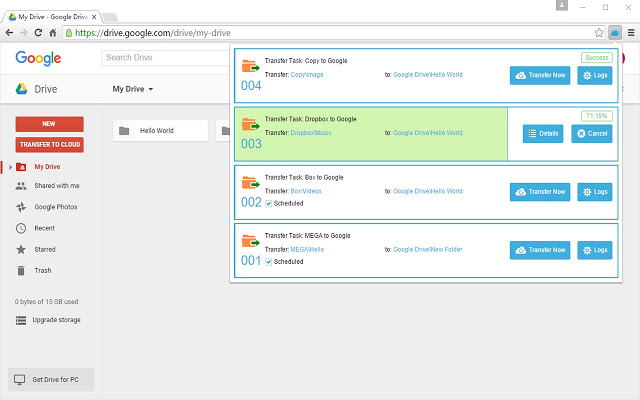The image size is (640, 400).
Task: Open Shared with me section
Action: pos(56,186)
